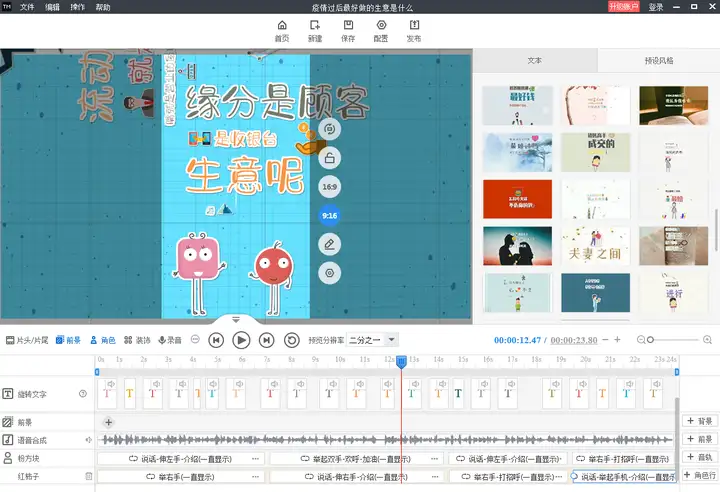This screenshot has height=492, width=720.
Task: Decrease duration with minus beside total time
Action: [x=605, y=340]
